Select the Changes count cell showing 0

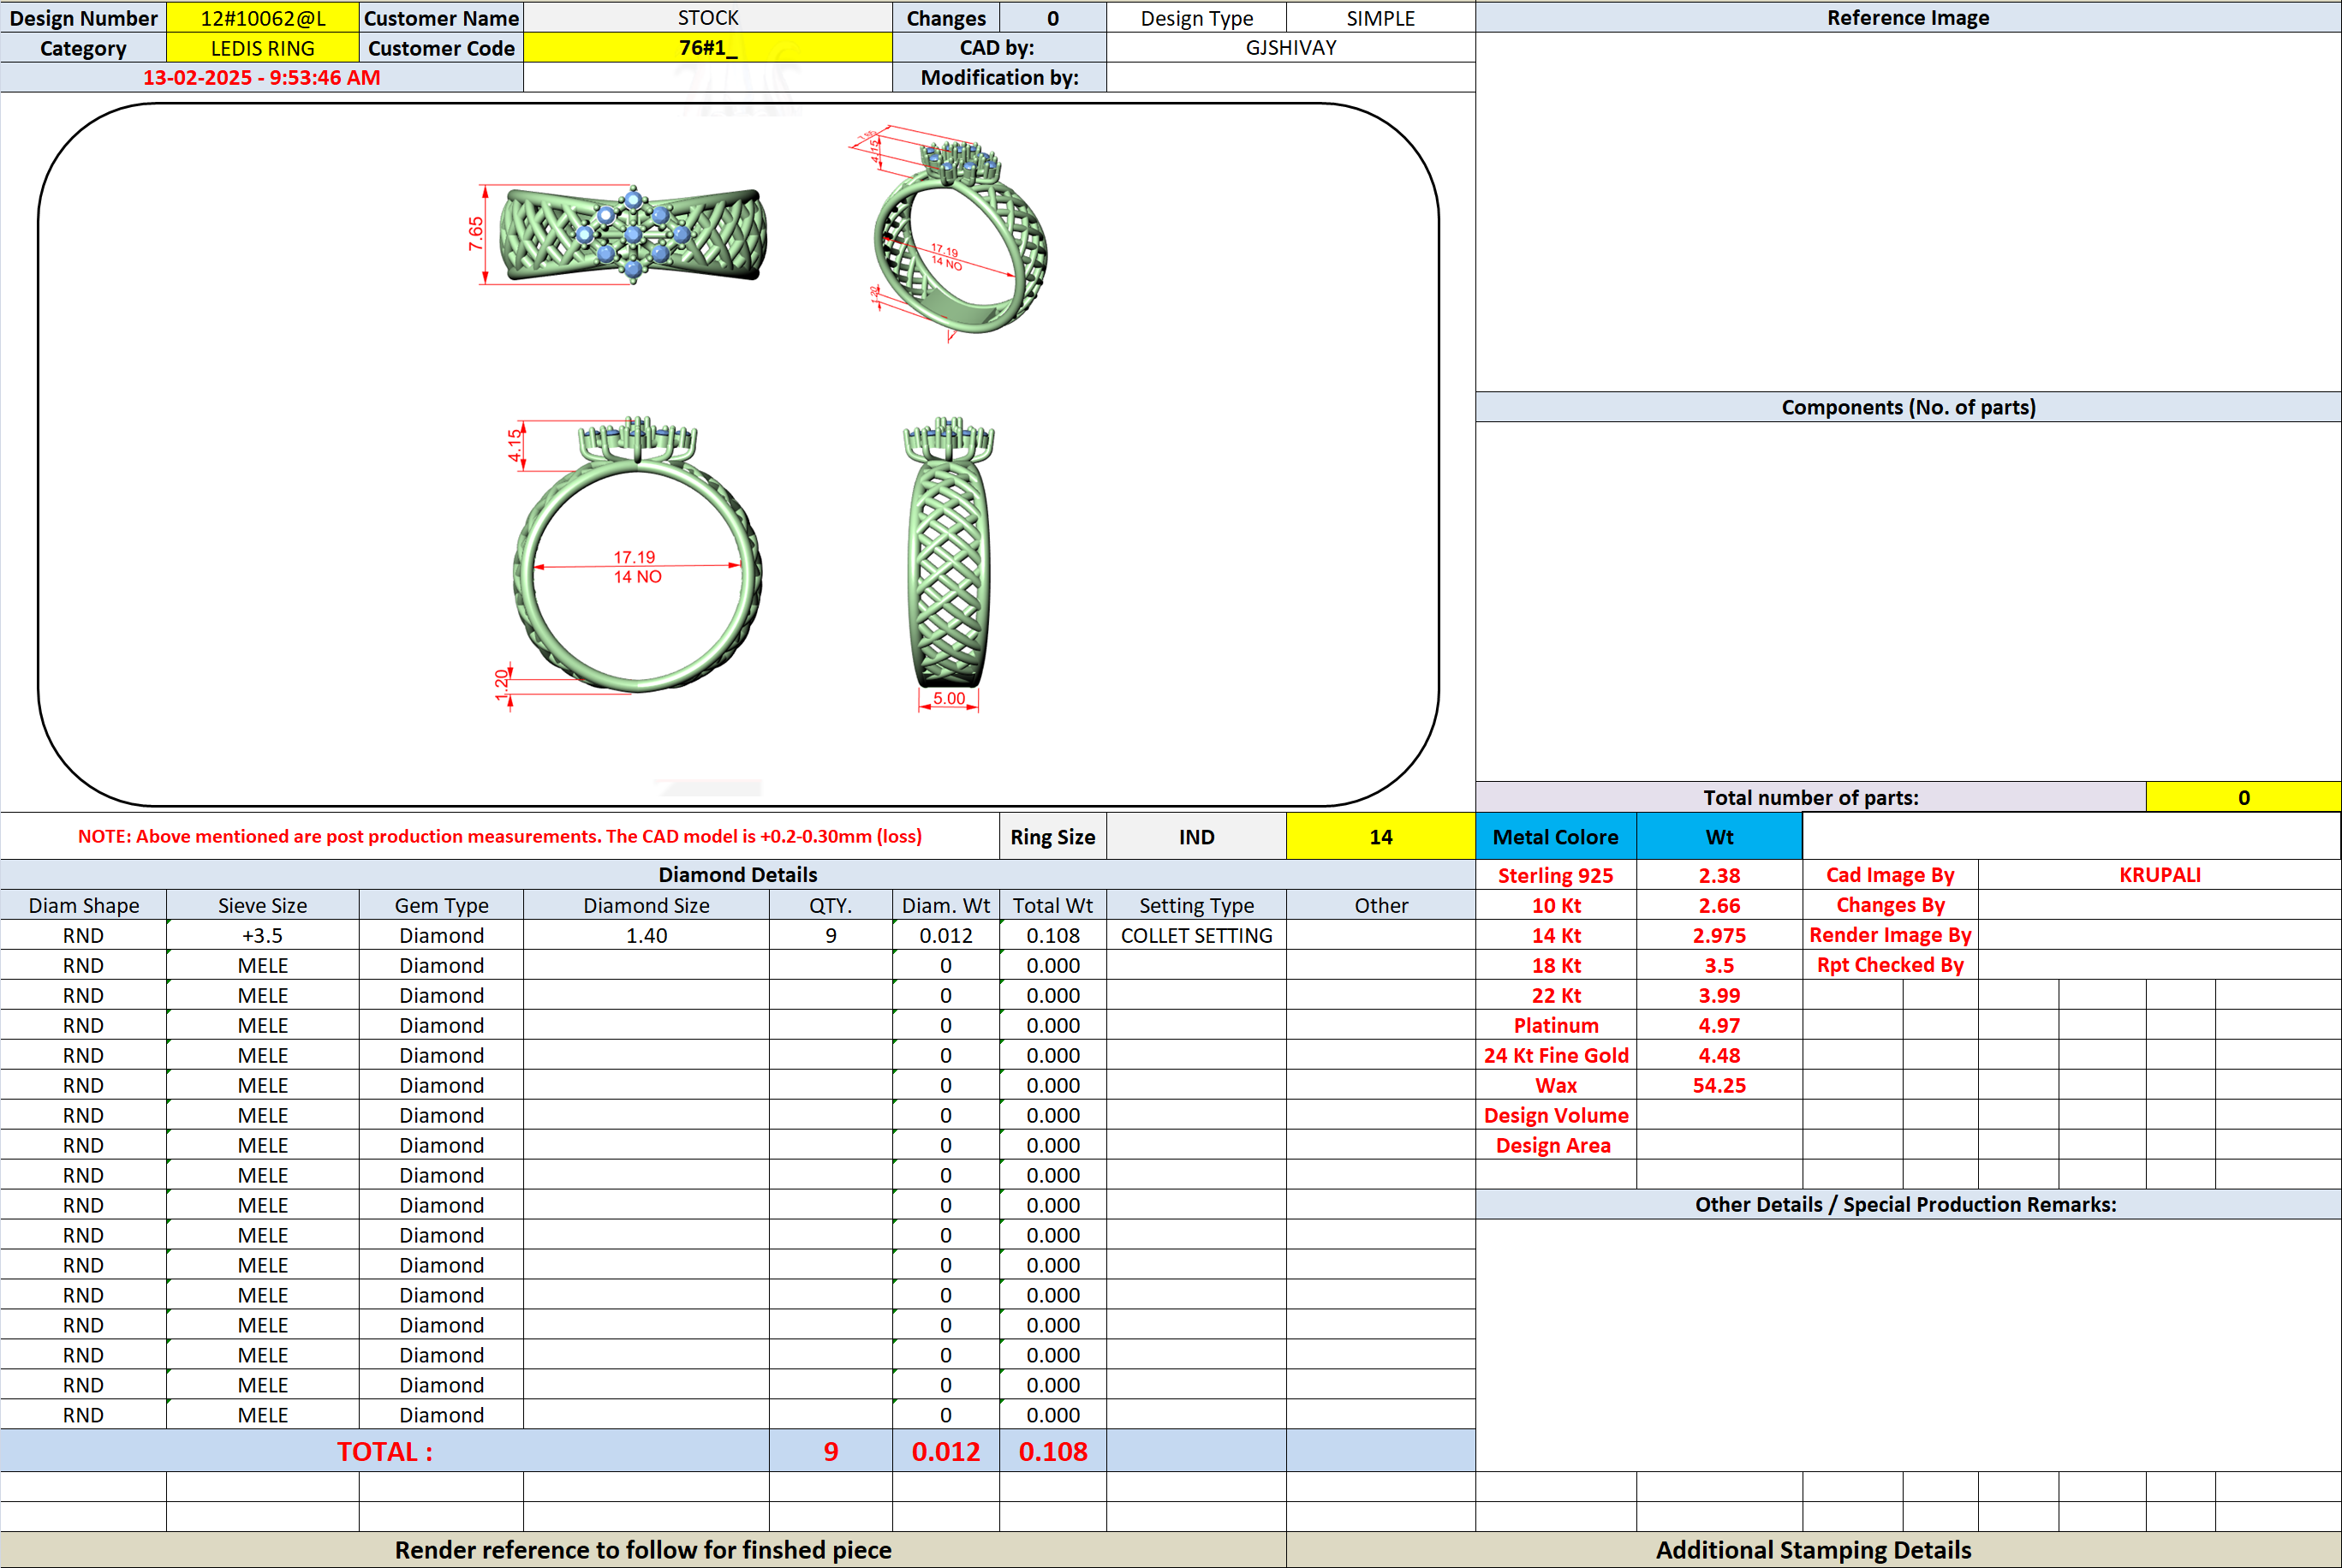[1053, 18]
